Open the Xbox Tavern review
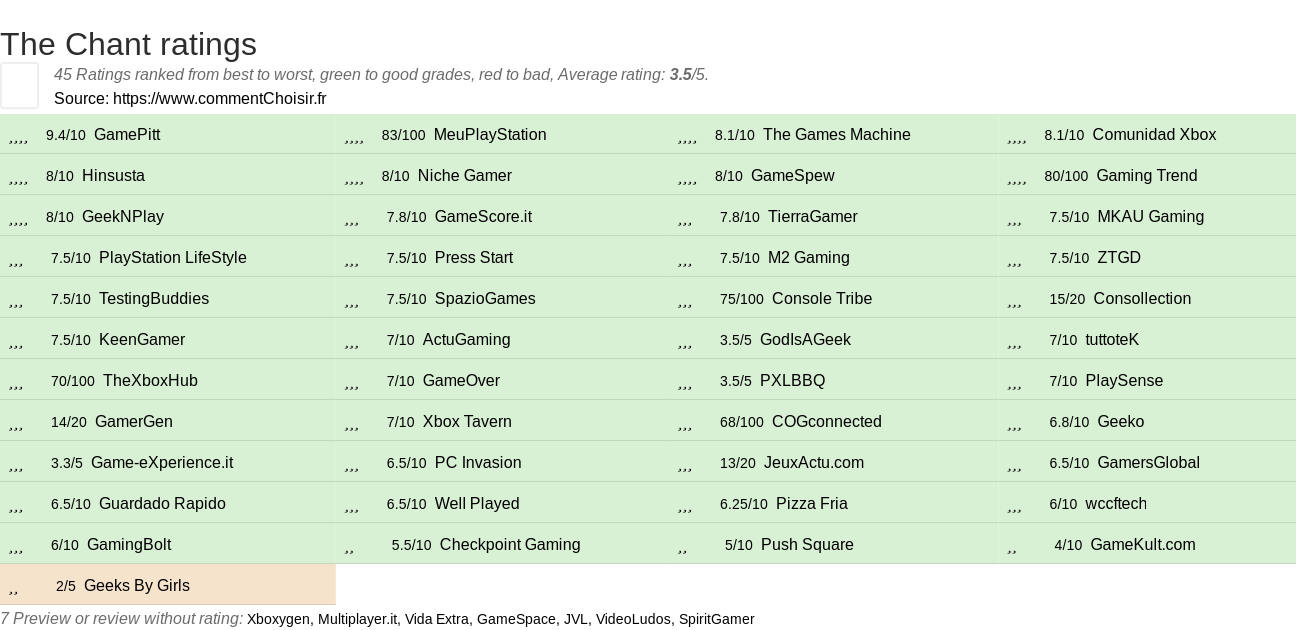 pyautogui.click(x=503, y=421)
